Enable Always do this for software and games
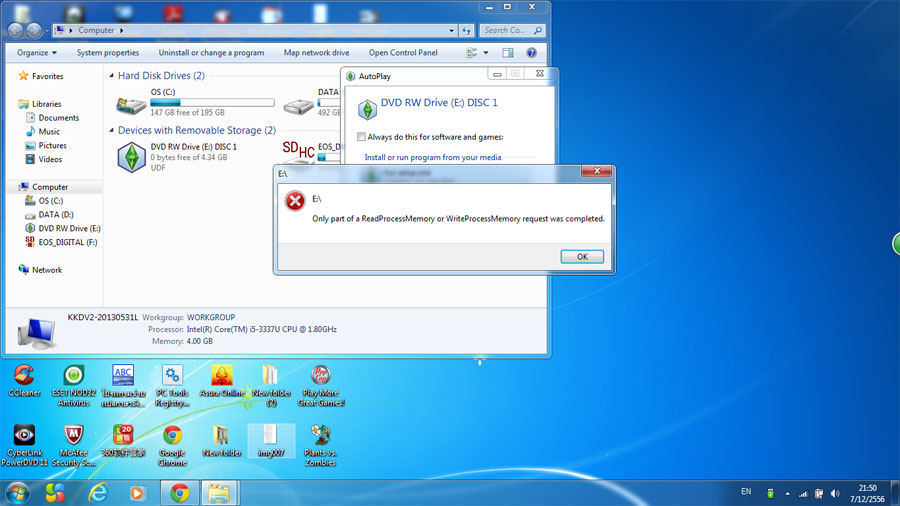The image size is (900, 506). pyautogui.click(x=362, y=137)
